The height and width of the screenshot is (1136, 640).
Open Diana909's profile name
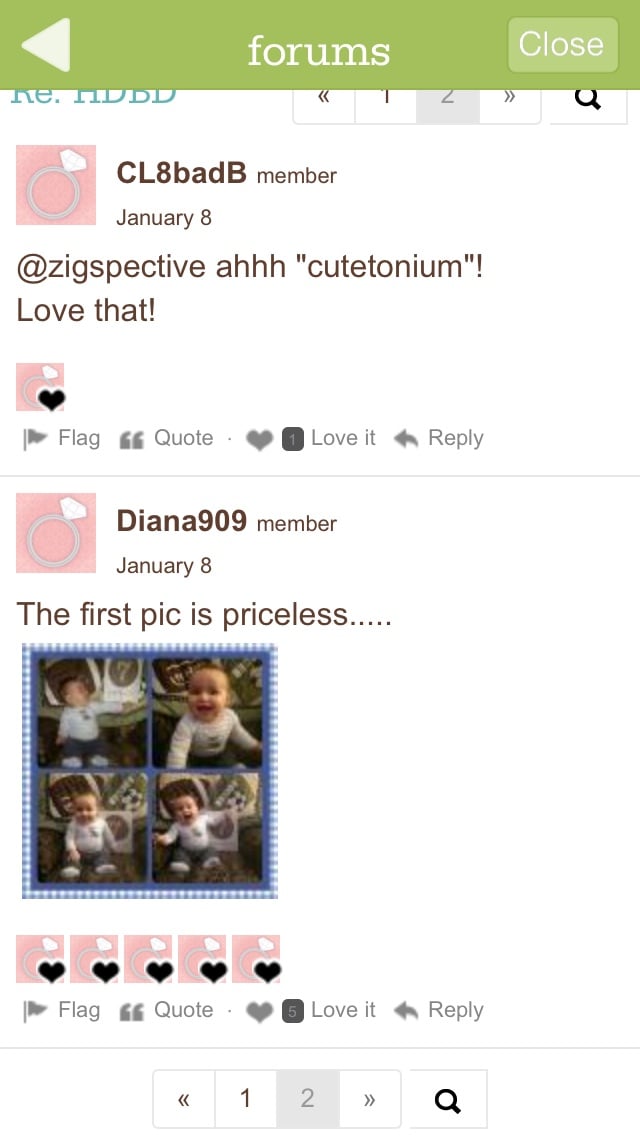[181, 521]
